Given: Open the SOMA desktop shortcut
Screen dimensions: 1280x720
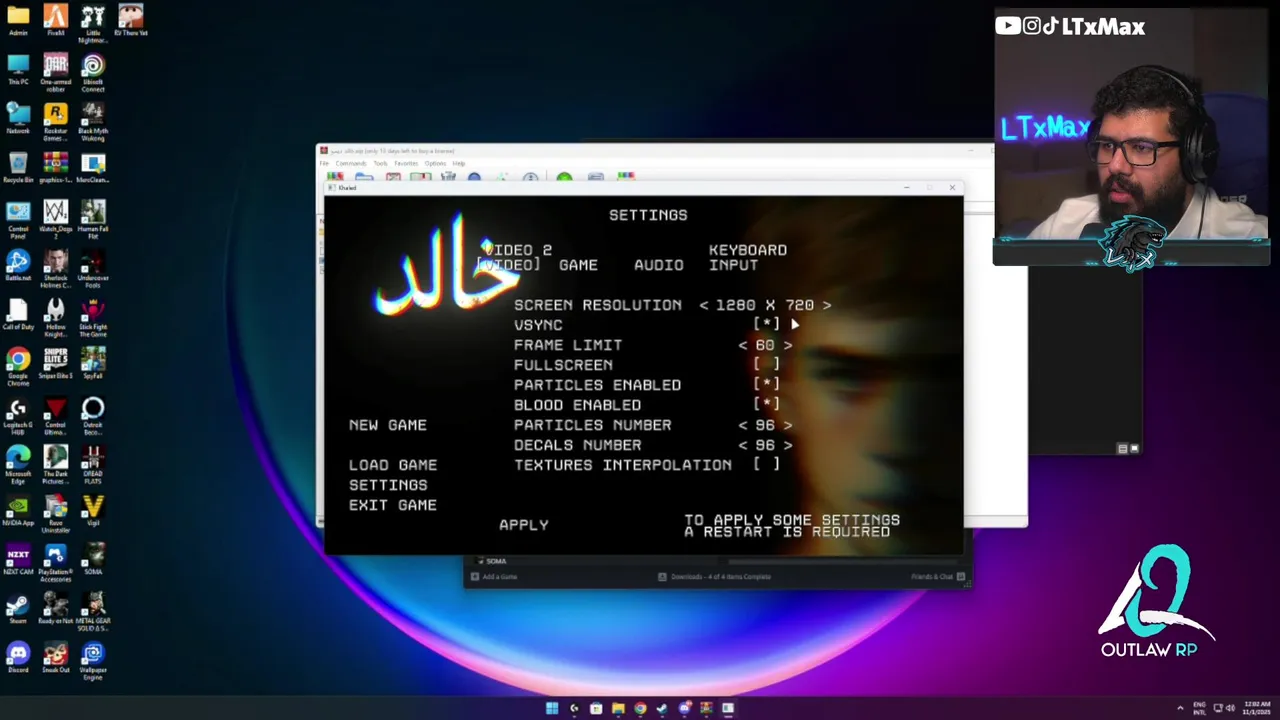Looking at the screenshot, I should [x=93, y=559].
